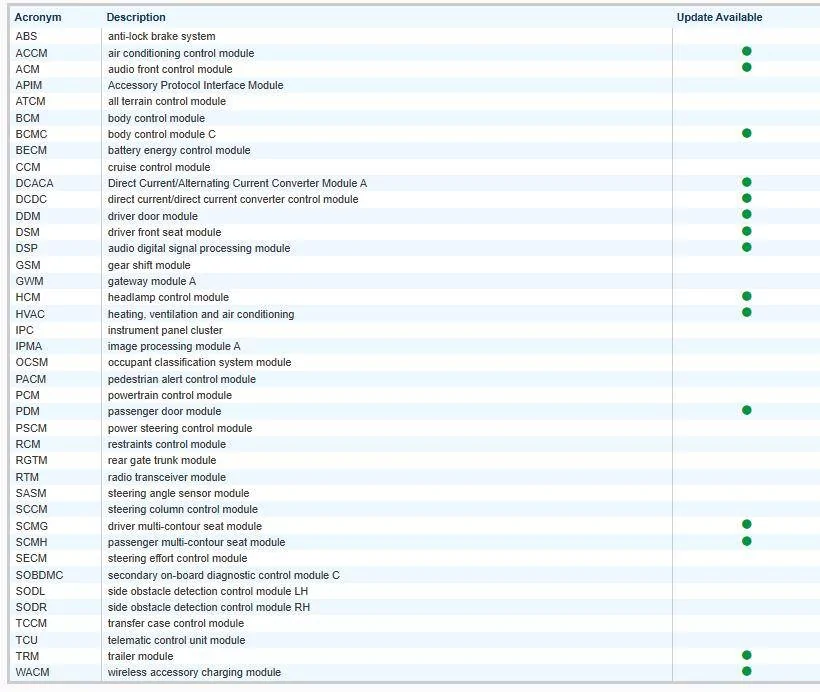This screenshot has width=820, height=692.
Task: Click the SCMG green update indicator
Action: 746,524
